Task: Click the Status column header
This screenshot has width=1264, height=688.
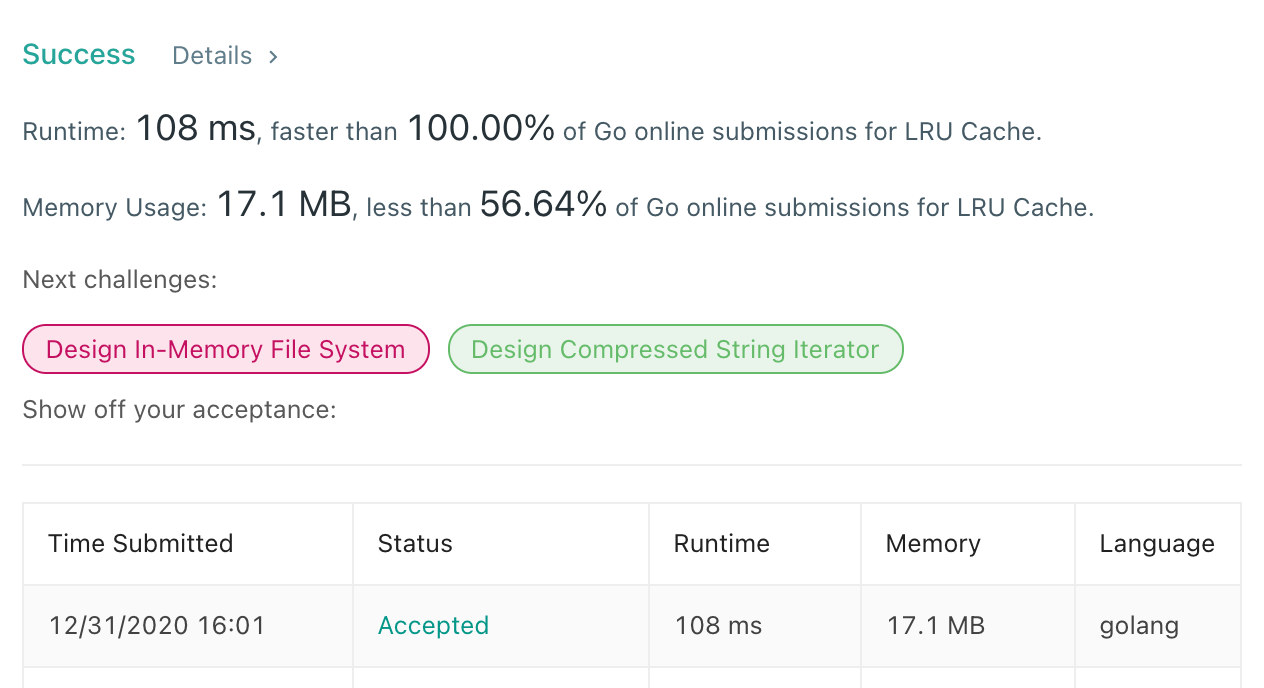Action: [415, 543]
